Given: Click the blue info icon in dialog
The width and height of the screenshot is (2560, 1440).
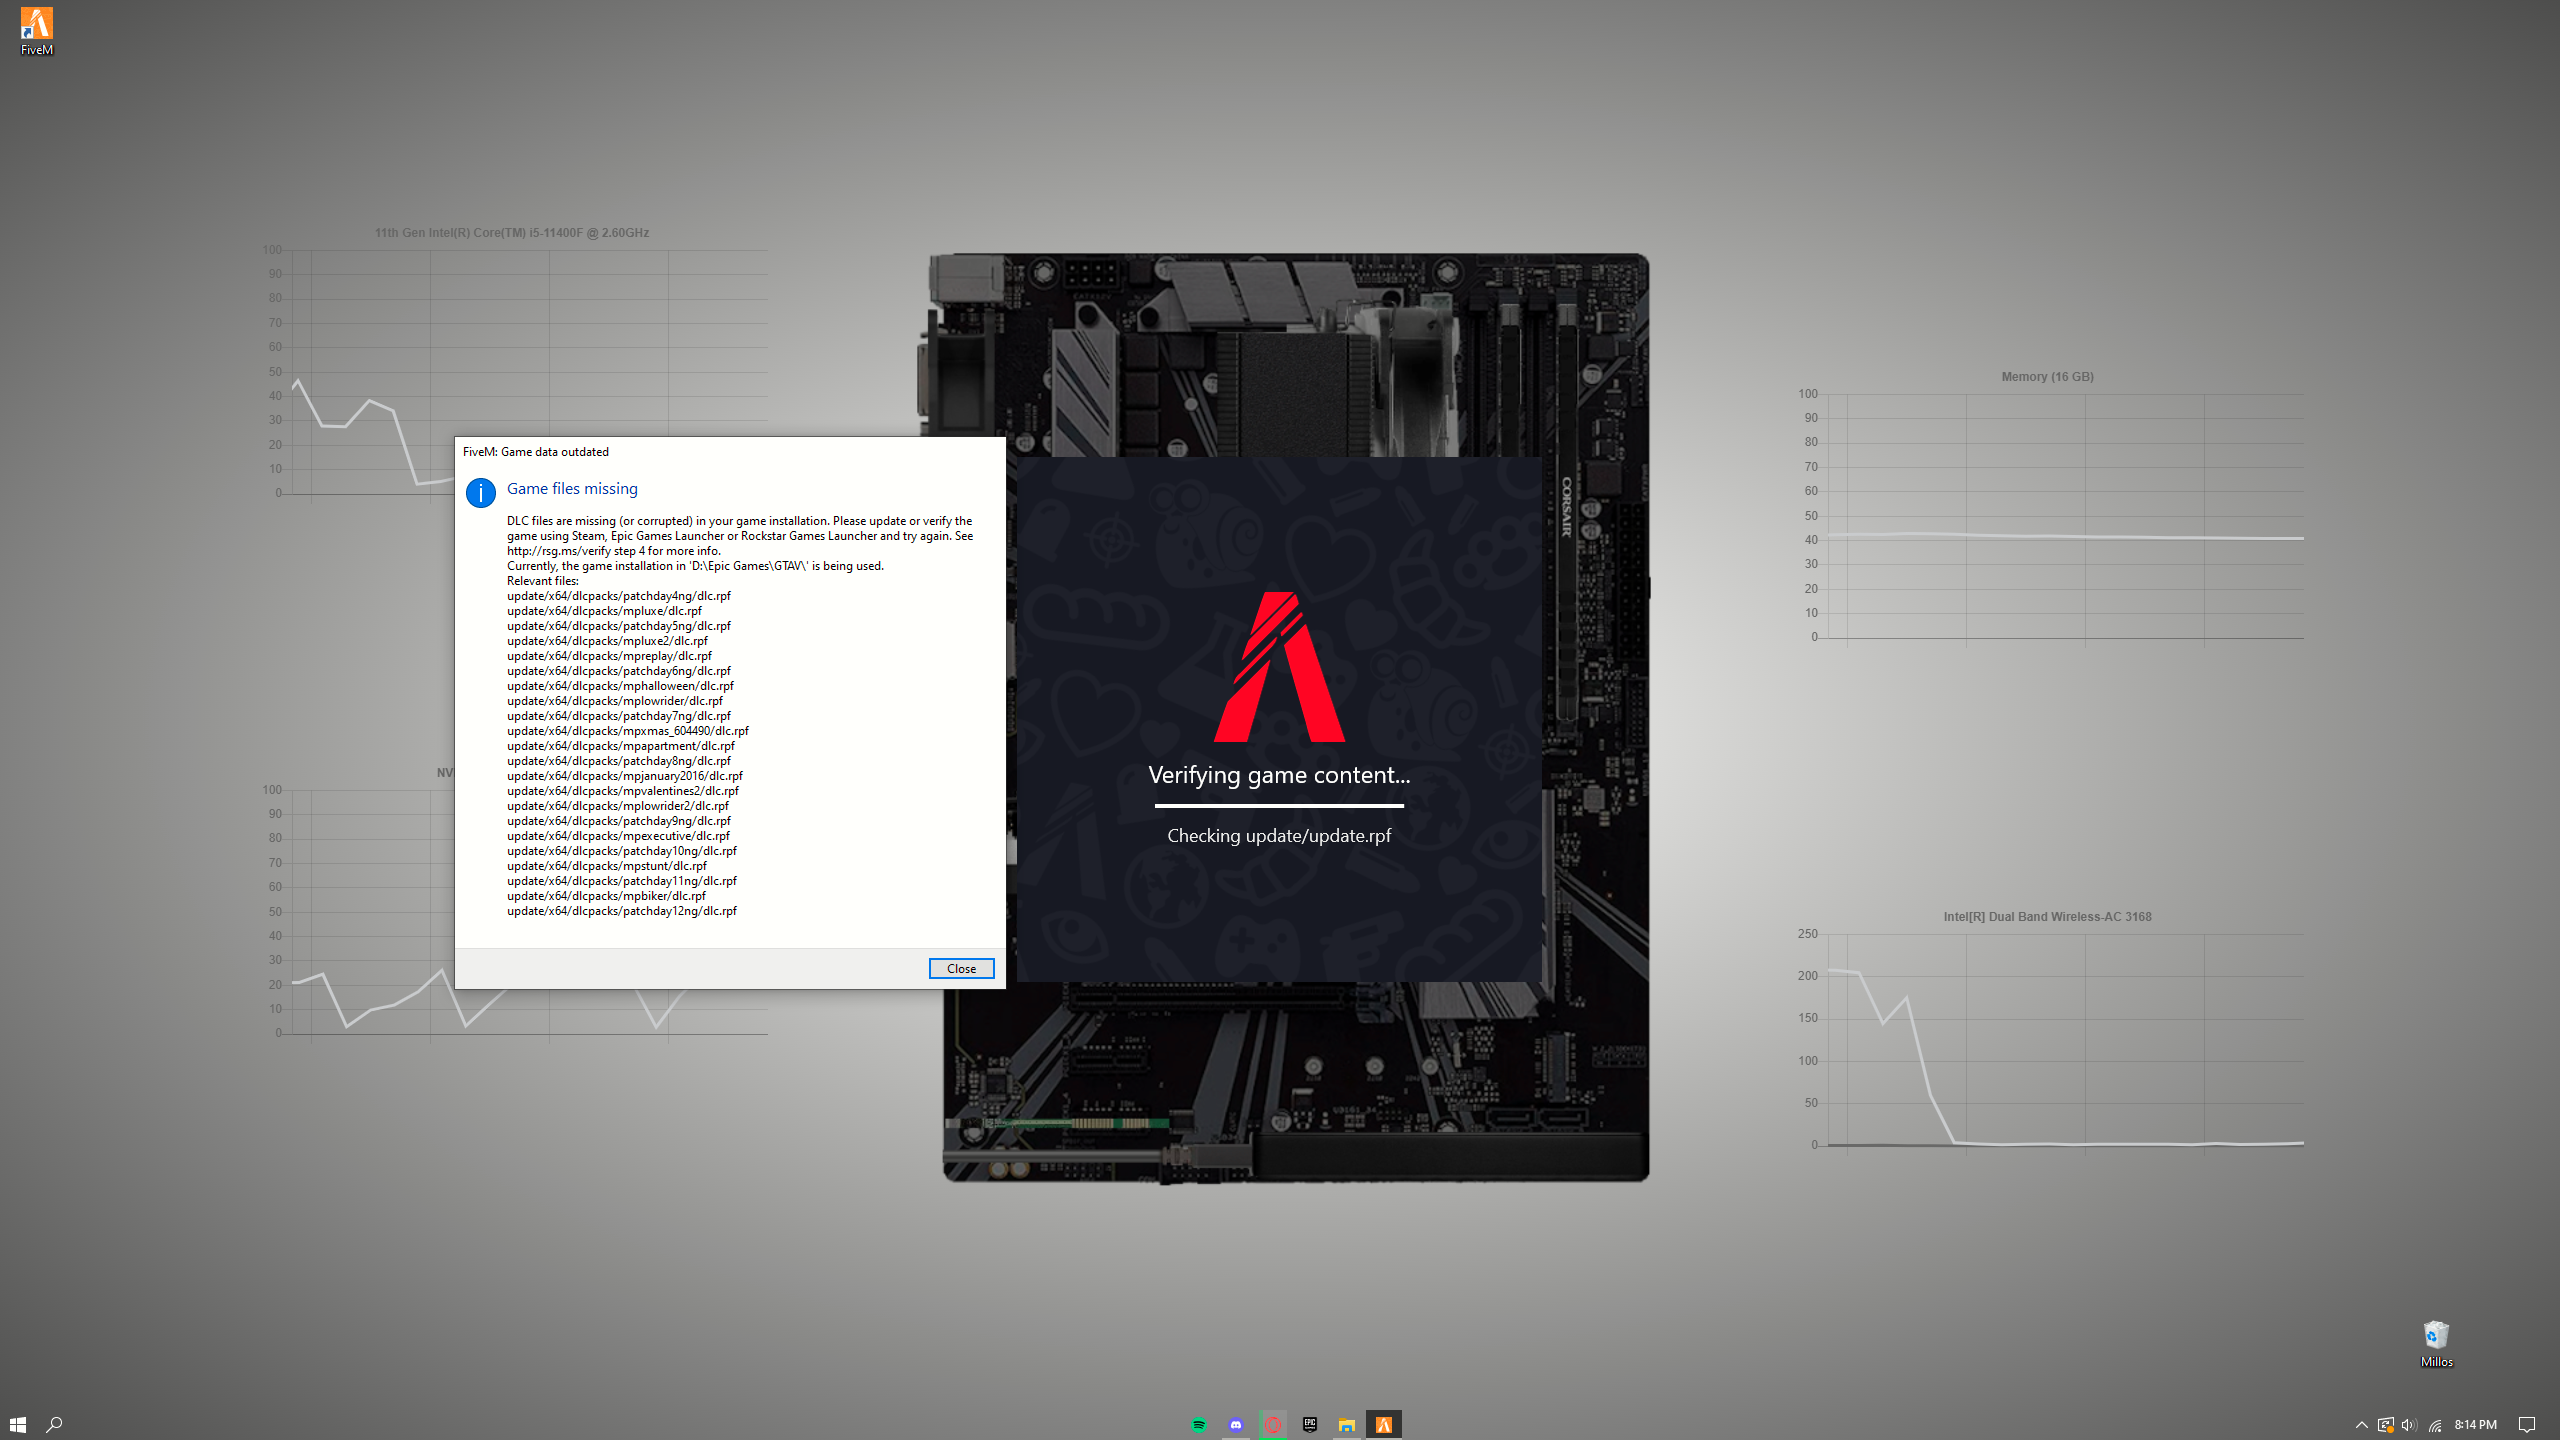Looking at the screenshot, I should pyautogui.click(x=481, y=493).
